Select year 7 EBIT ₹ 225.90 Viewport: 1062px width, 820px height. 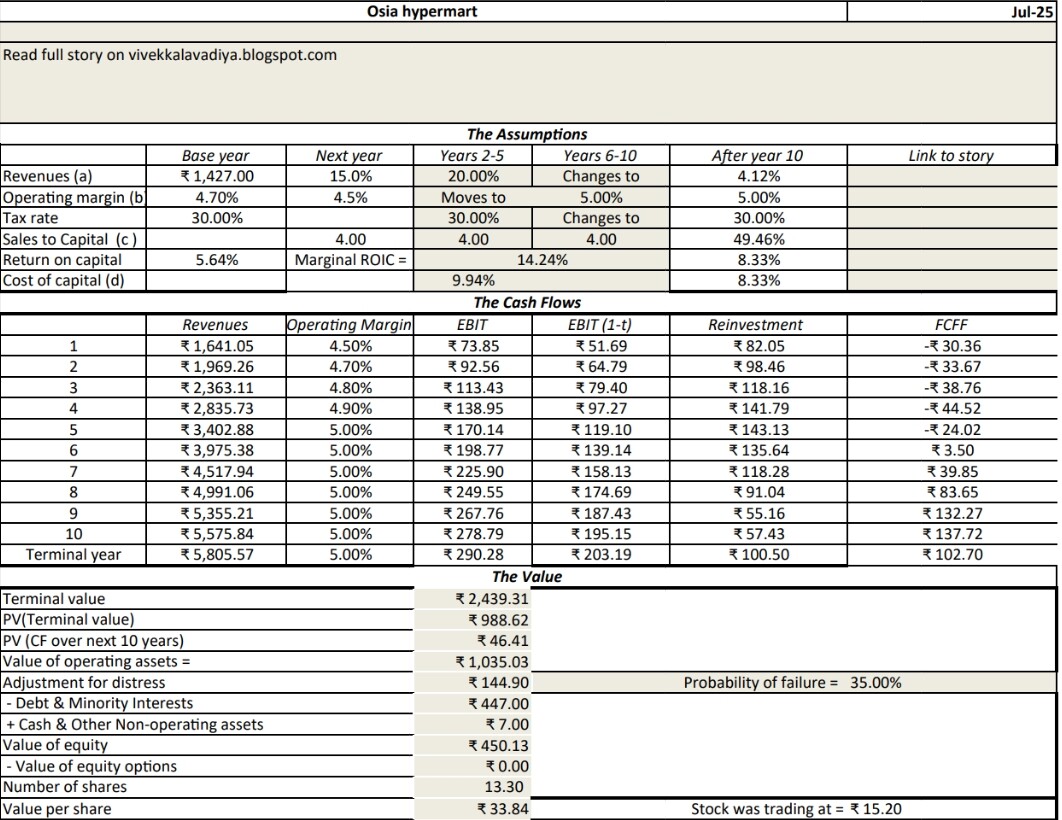coord(473,472)
